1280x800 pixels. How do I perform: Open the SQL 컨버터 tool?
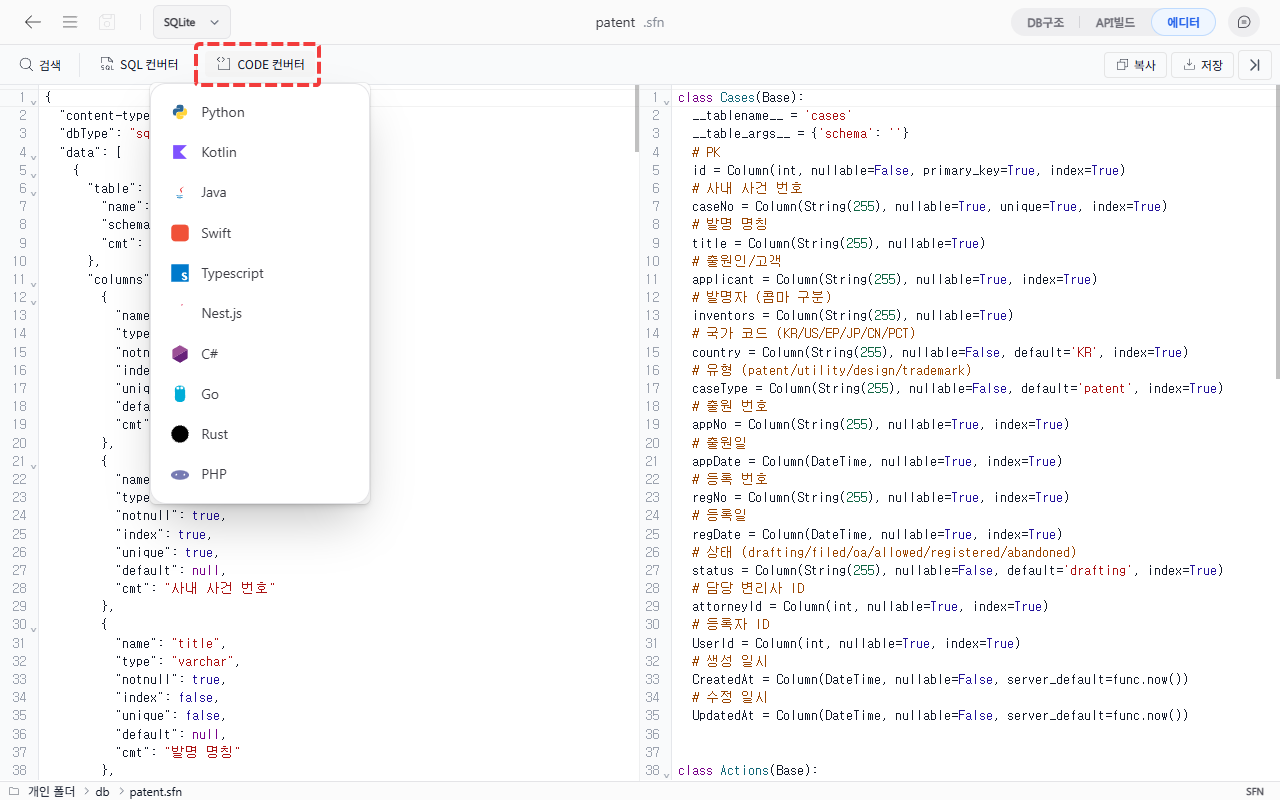pos(139,65)
